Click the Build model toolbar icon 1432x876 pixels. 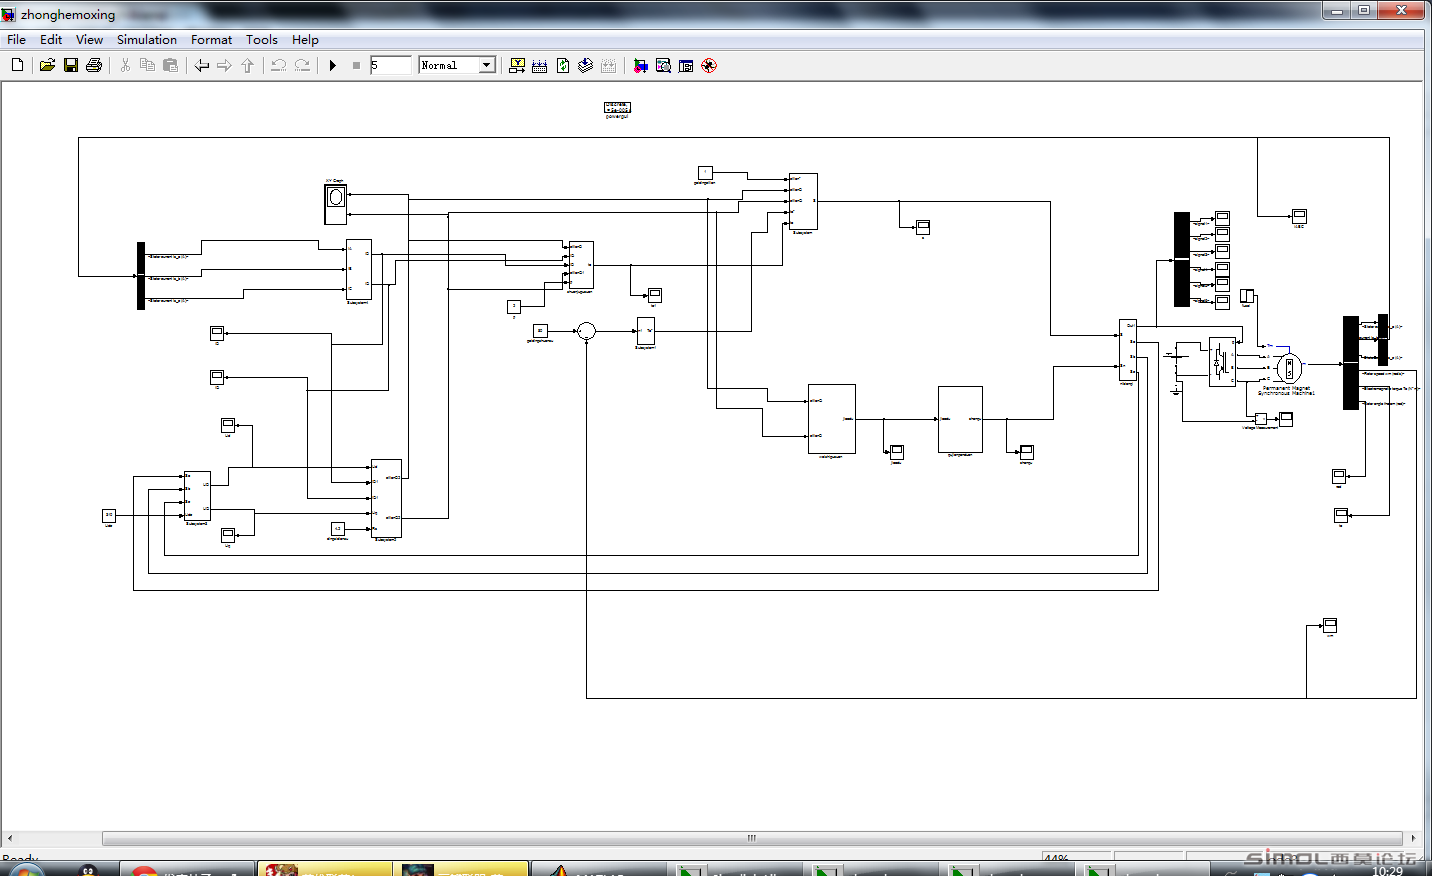click(540, 65)
